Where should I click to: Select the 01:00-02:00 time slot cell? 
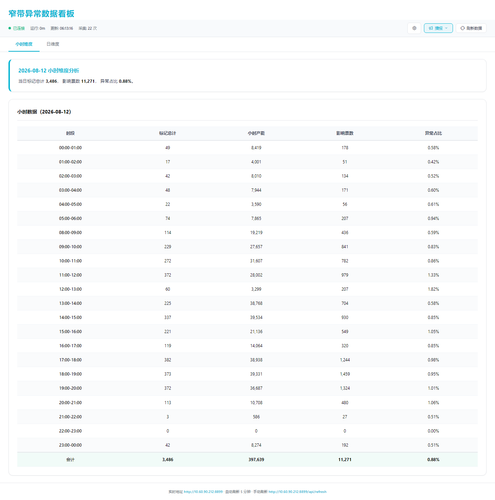[70, 162]
